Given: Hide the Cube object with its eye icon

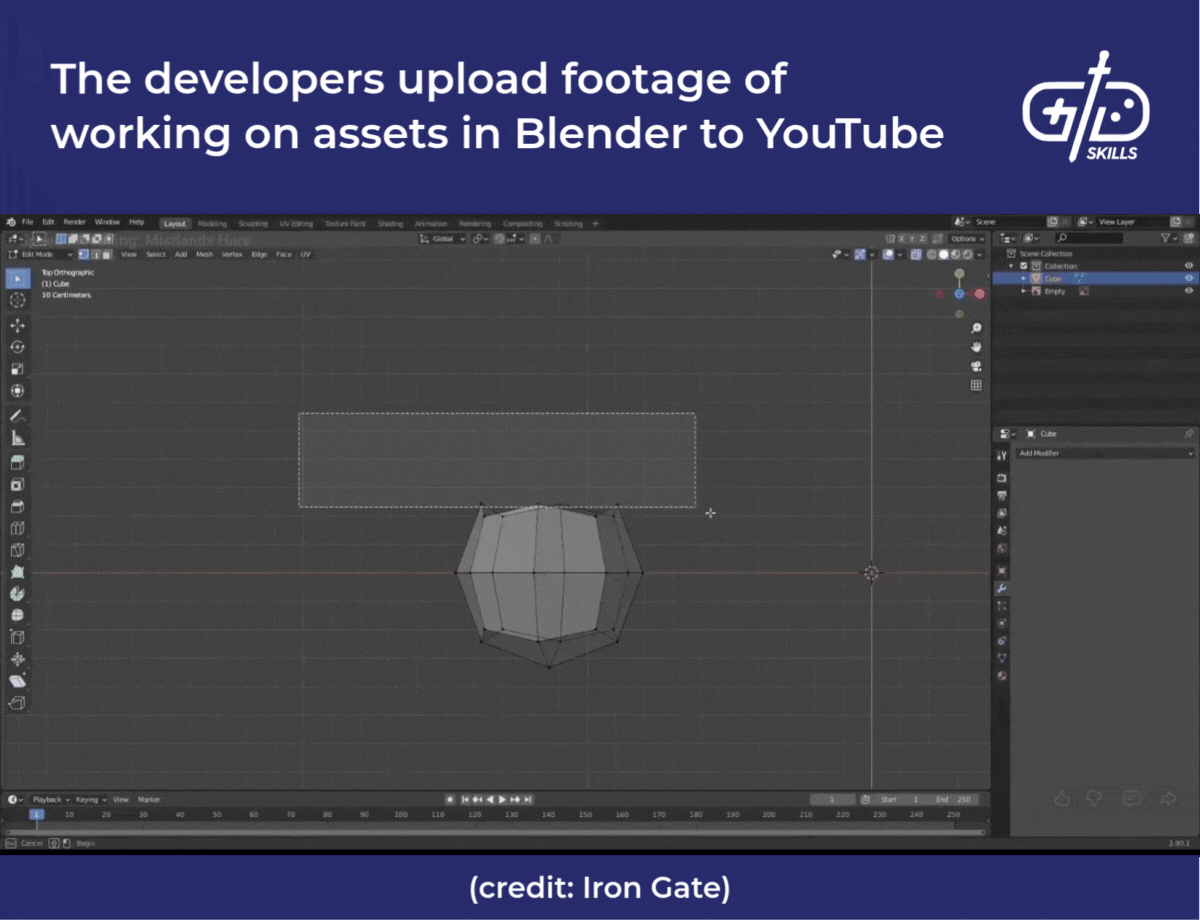Looking at the screenshot, I should [1189, 278].
